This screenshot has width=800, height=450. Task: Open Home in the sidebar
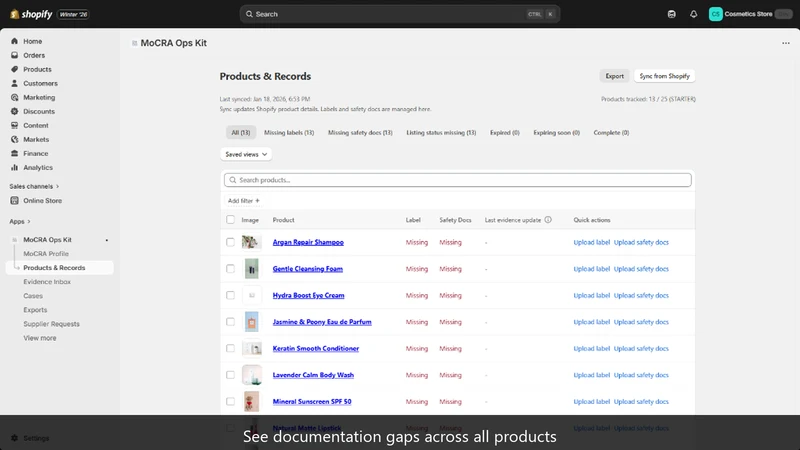[32, 41]
